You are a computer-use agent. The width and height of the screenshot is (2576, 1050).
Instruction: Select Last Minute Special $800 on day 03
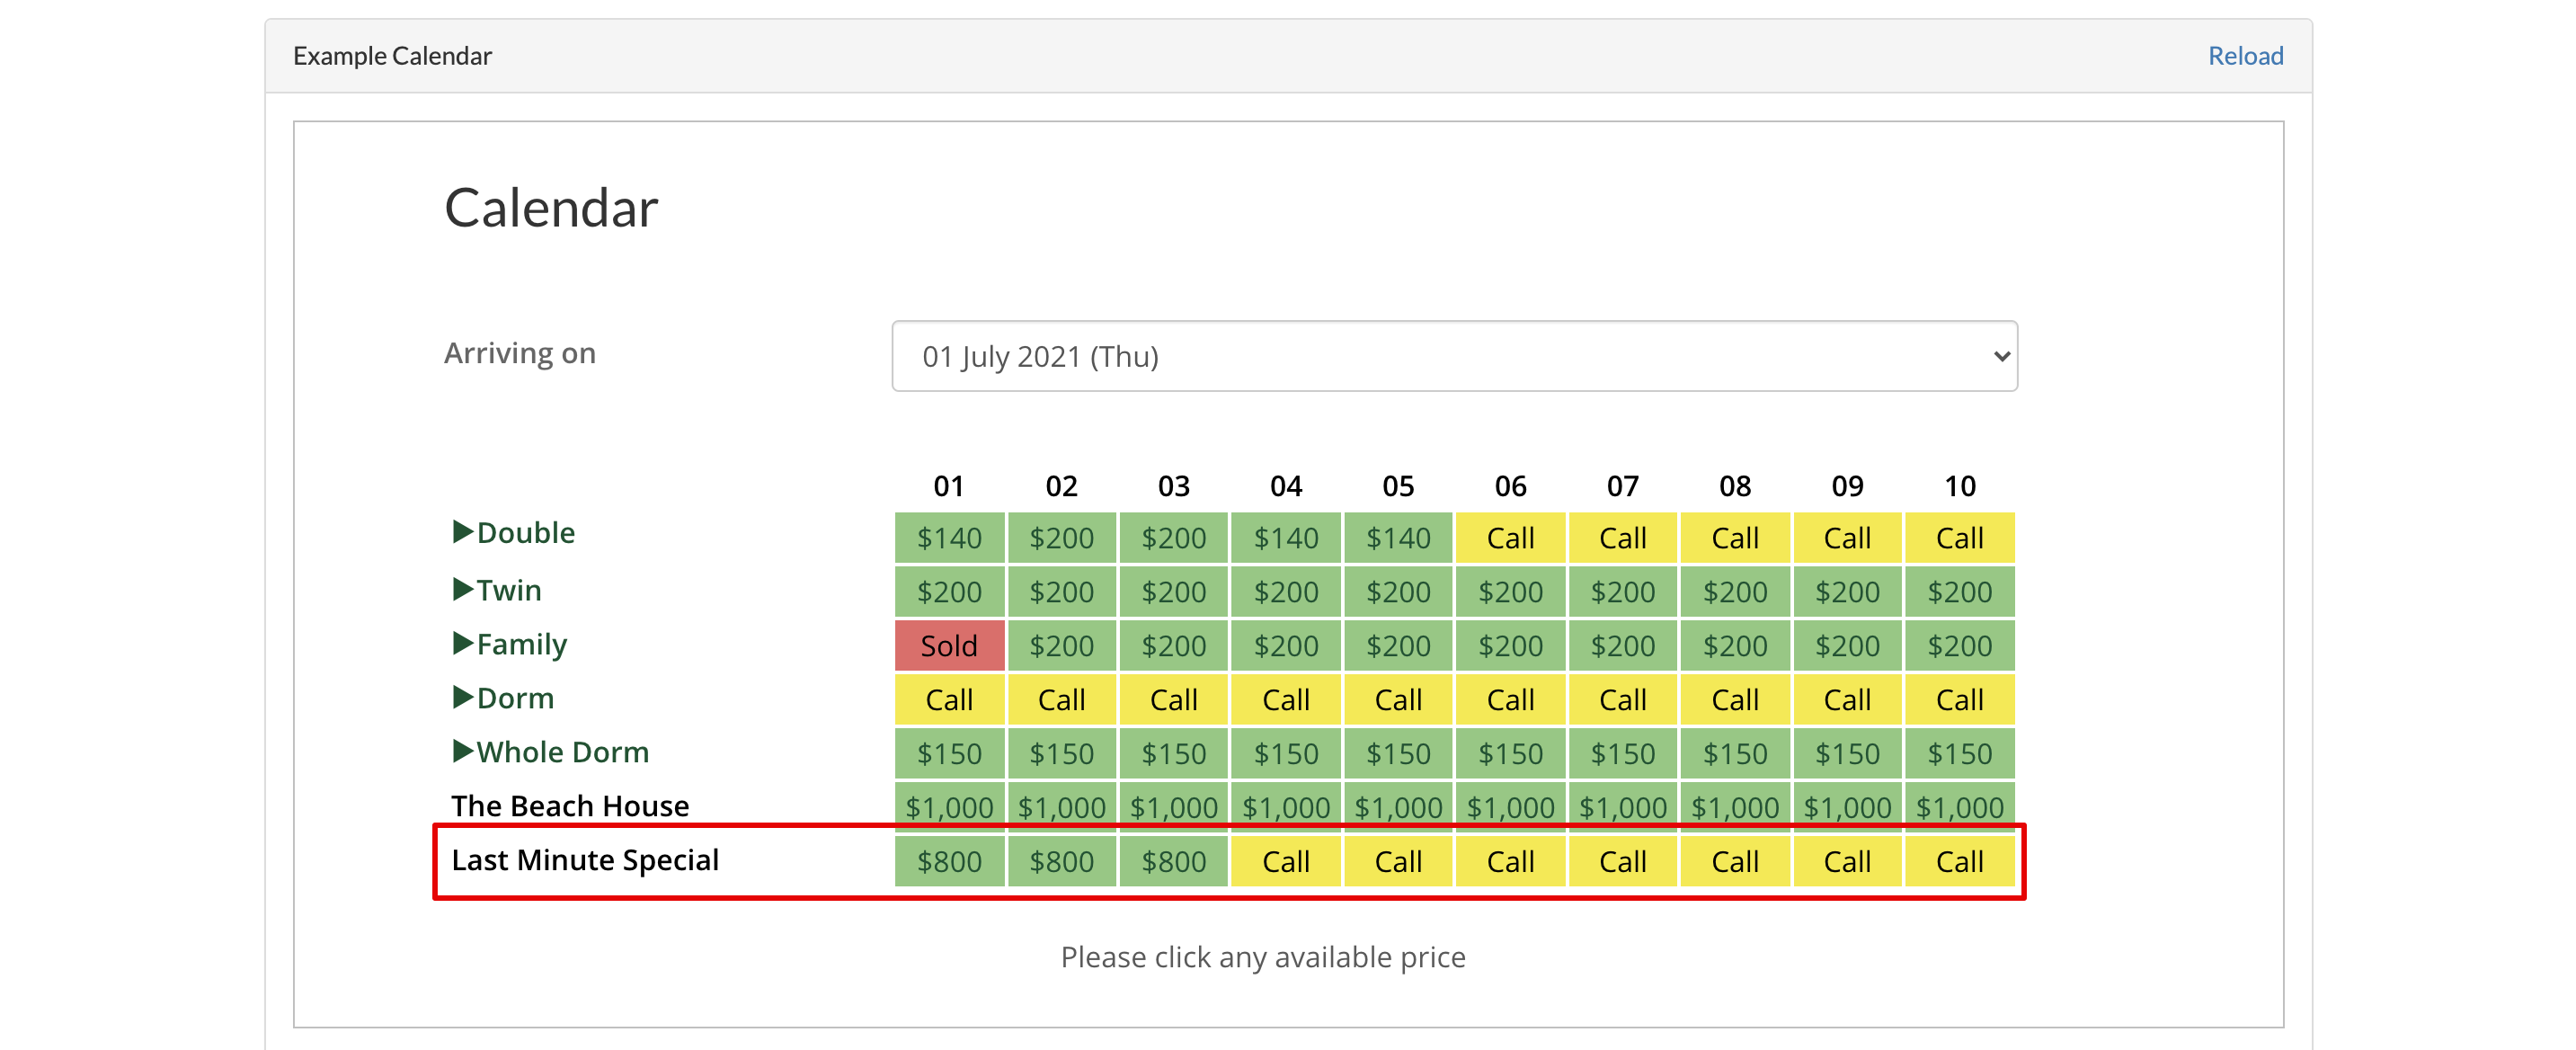1173,861
